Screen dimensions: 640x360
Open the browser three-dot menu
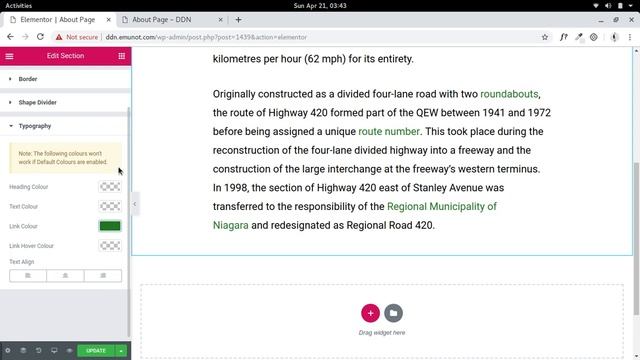pyautogui.click(x=630, y=37)
